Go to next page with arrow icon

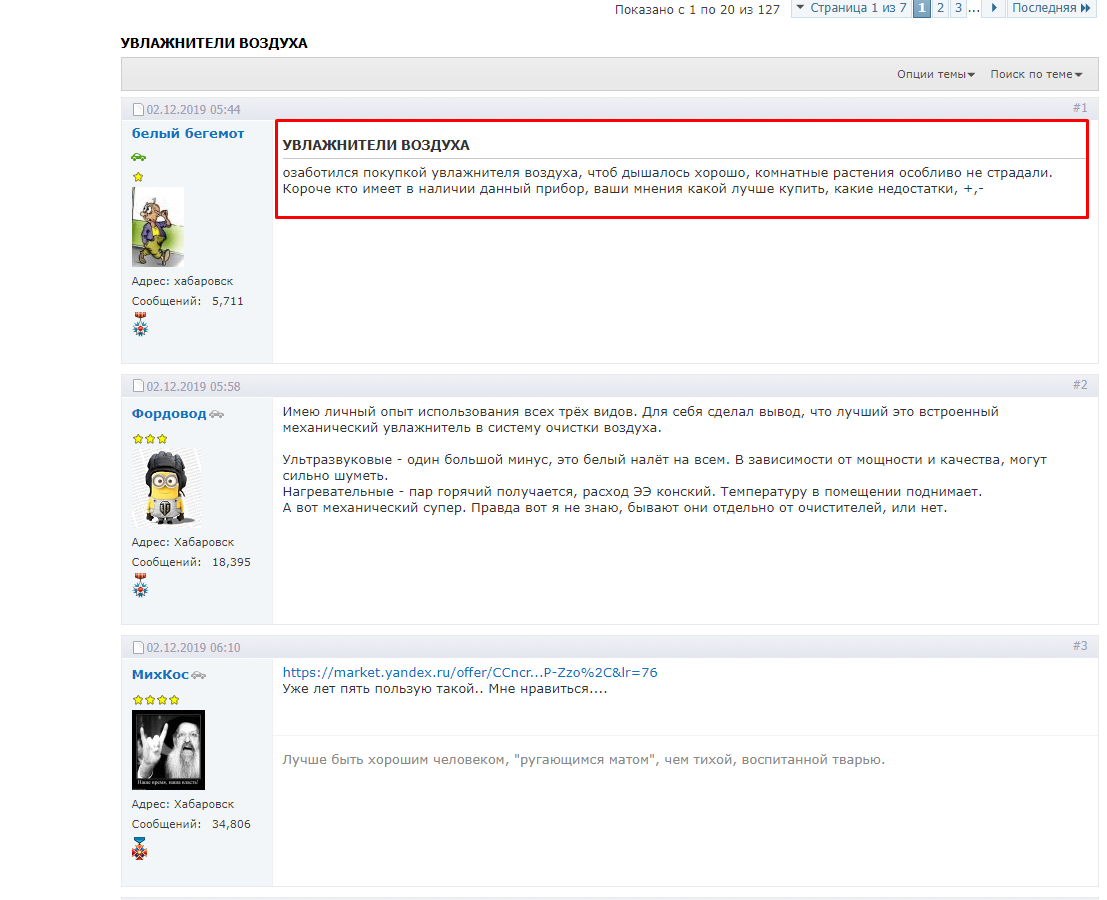click(993, 8)
